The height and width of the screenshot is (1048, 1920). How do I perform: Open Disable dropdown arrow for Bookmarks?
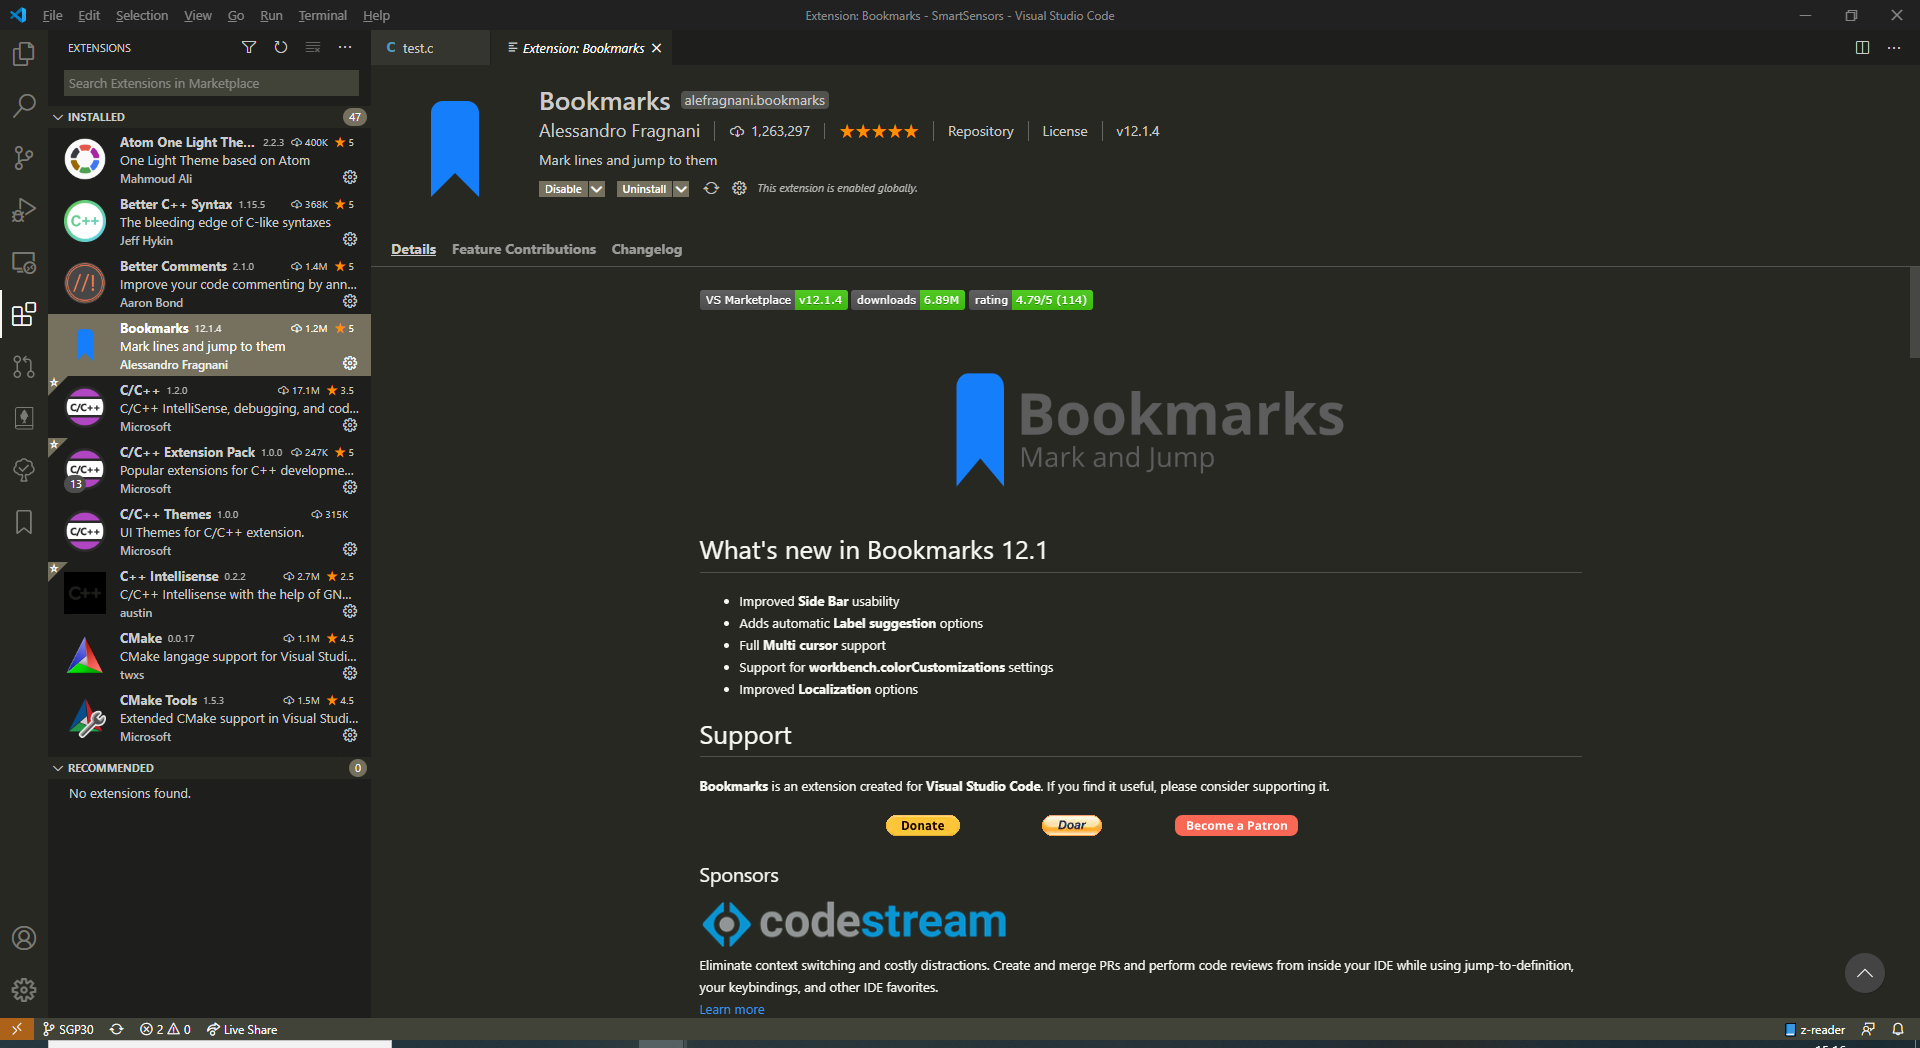click(597, 189)
